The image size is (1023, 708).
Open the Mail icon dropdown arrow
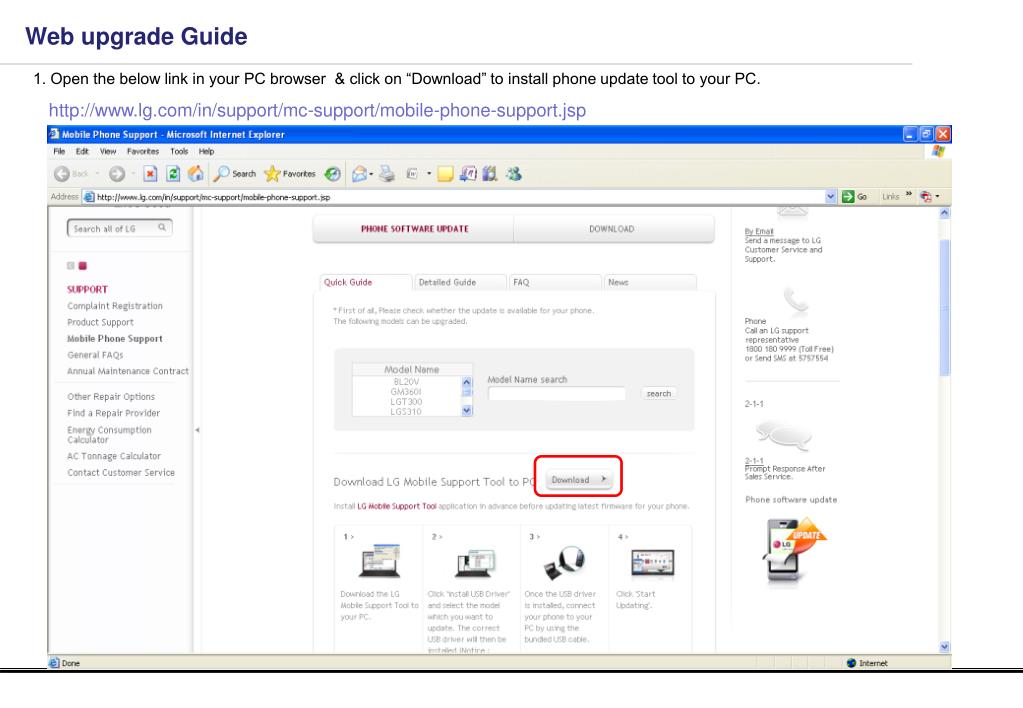coord(371,174)
